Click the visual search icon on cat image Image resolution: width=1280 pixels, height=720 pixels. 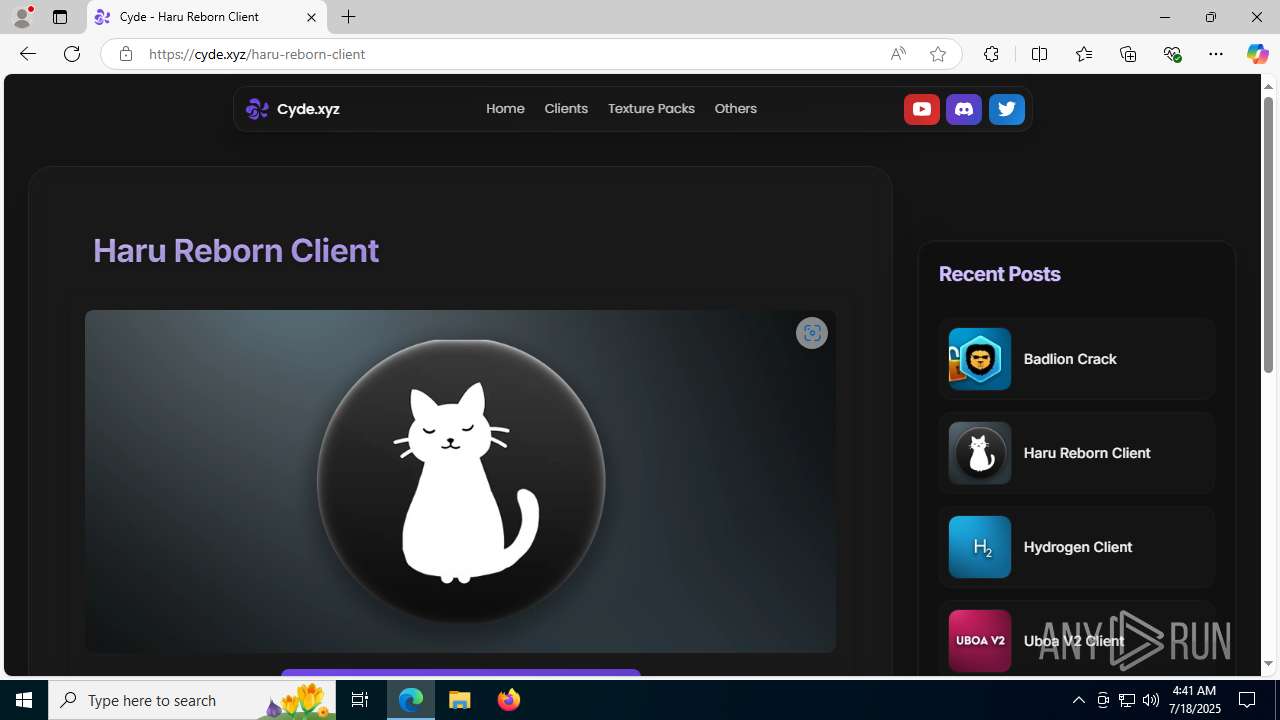pyautogui.click(x=812, y=333)
